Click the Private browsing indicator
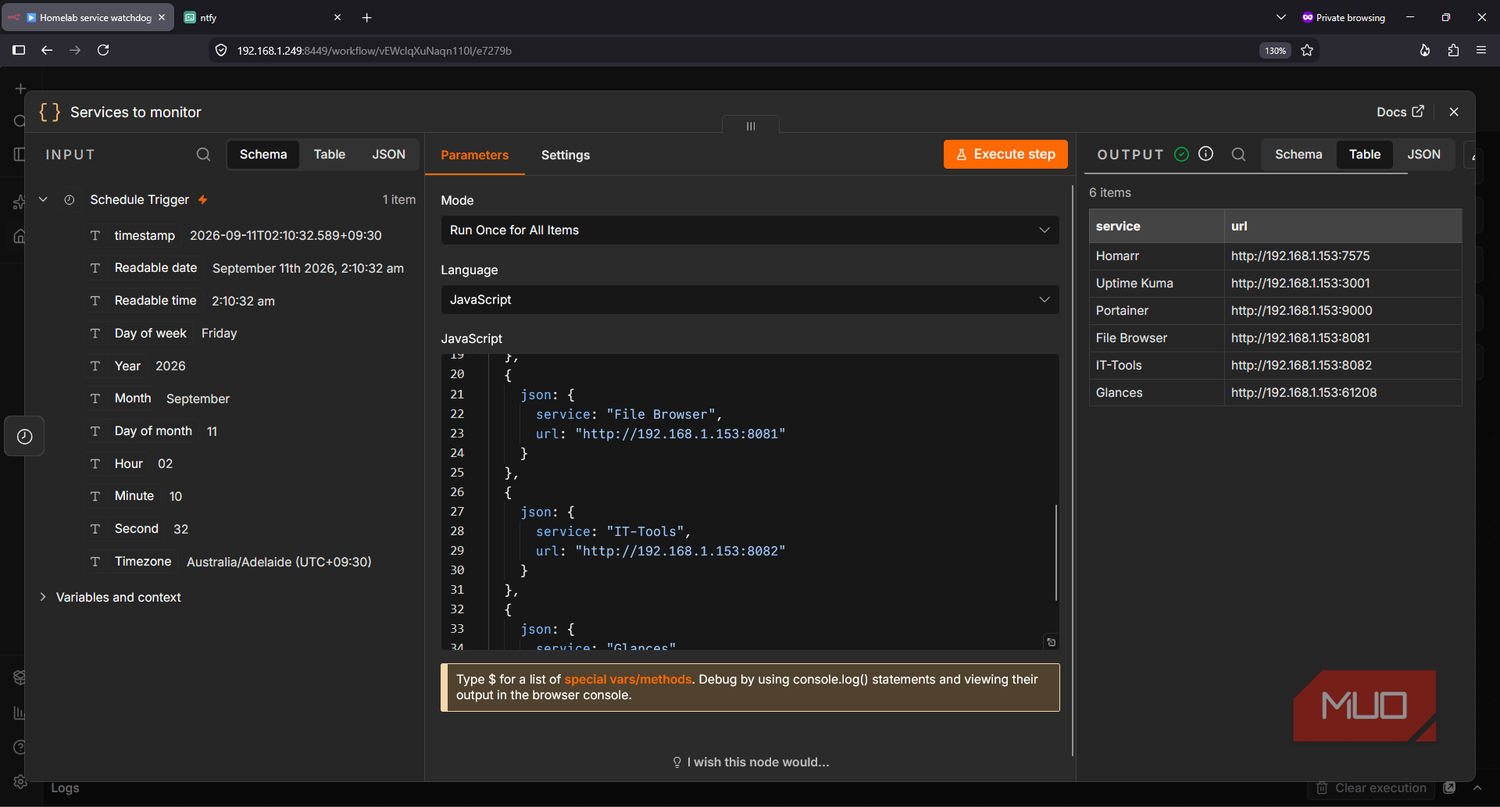1500x807 pixels. pos(1343,17)
